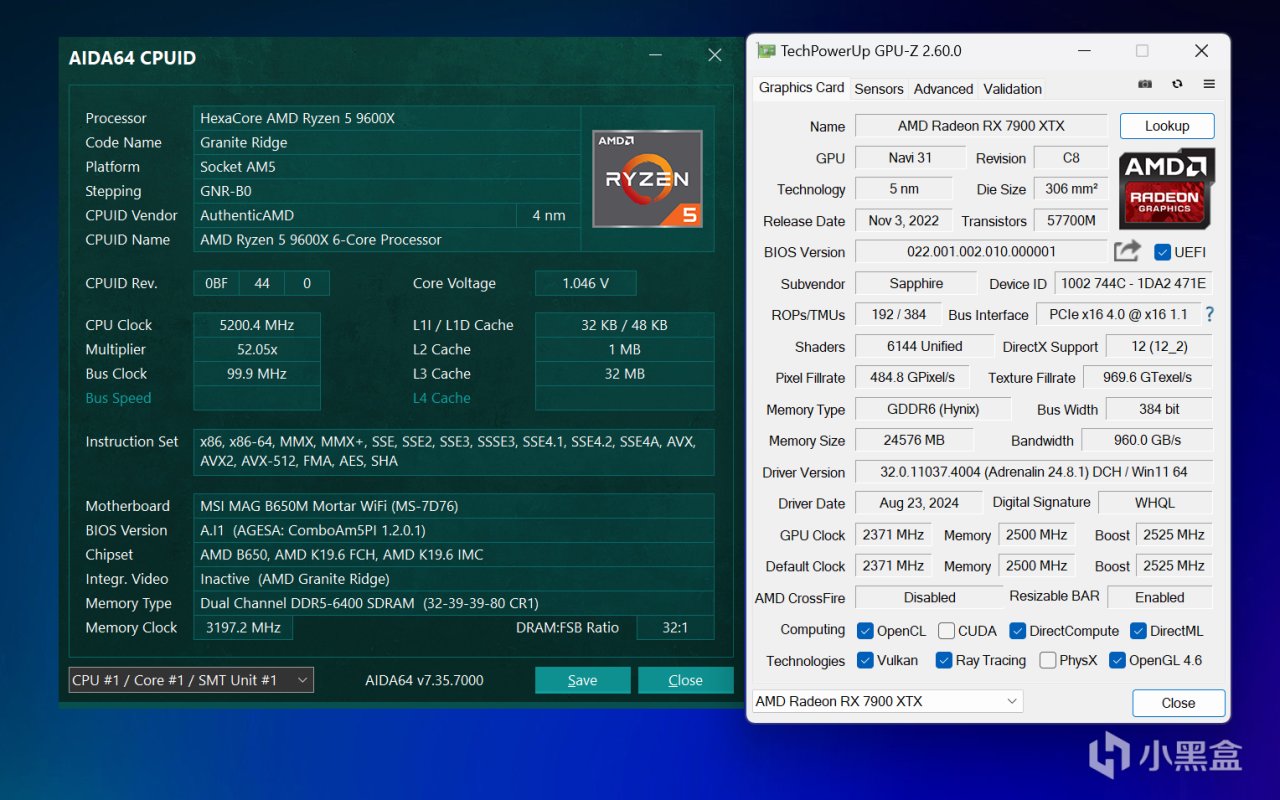Click the BIOS share/export arrow icon
The width and height of the screenshot is (1280, 800).
click(x=1127, y=251)
